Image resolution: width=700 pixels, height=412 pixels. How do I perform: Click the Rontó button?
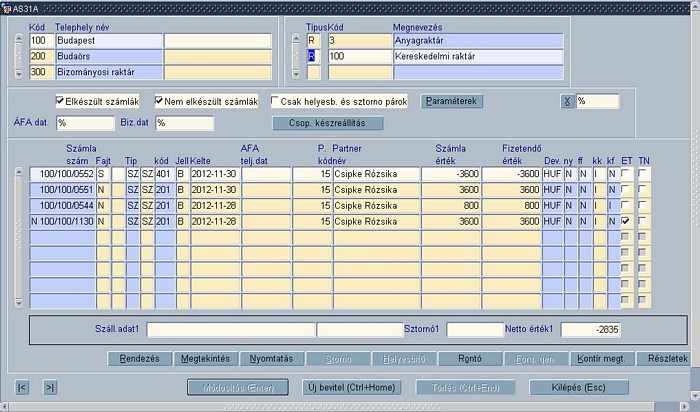click(x=470, y=358)
